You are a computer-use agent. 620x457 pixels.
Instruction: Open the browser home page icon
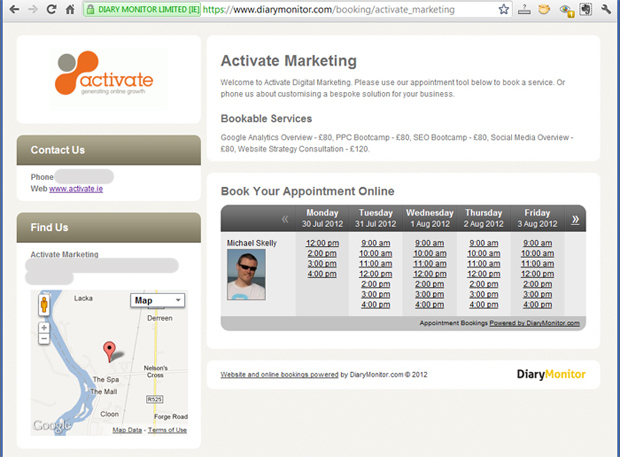[x=70, y=9]
